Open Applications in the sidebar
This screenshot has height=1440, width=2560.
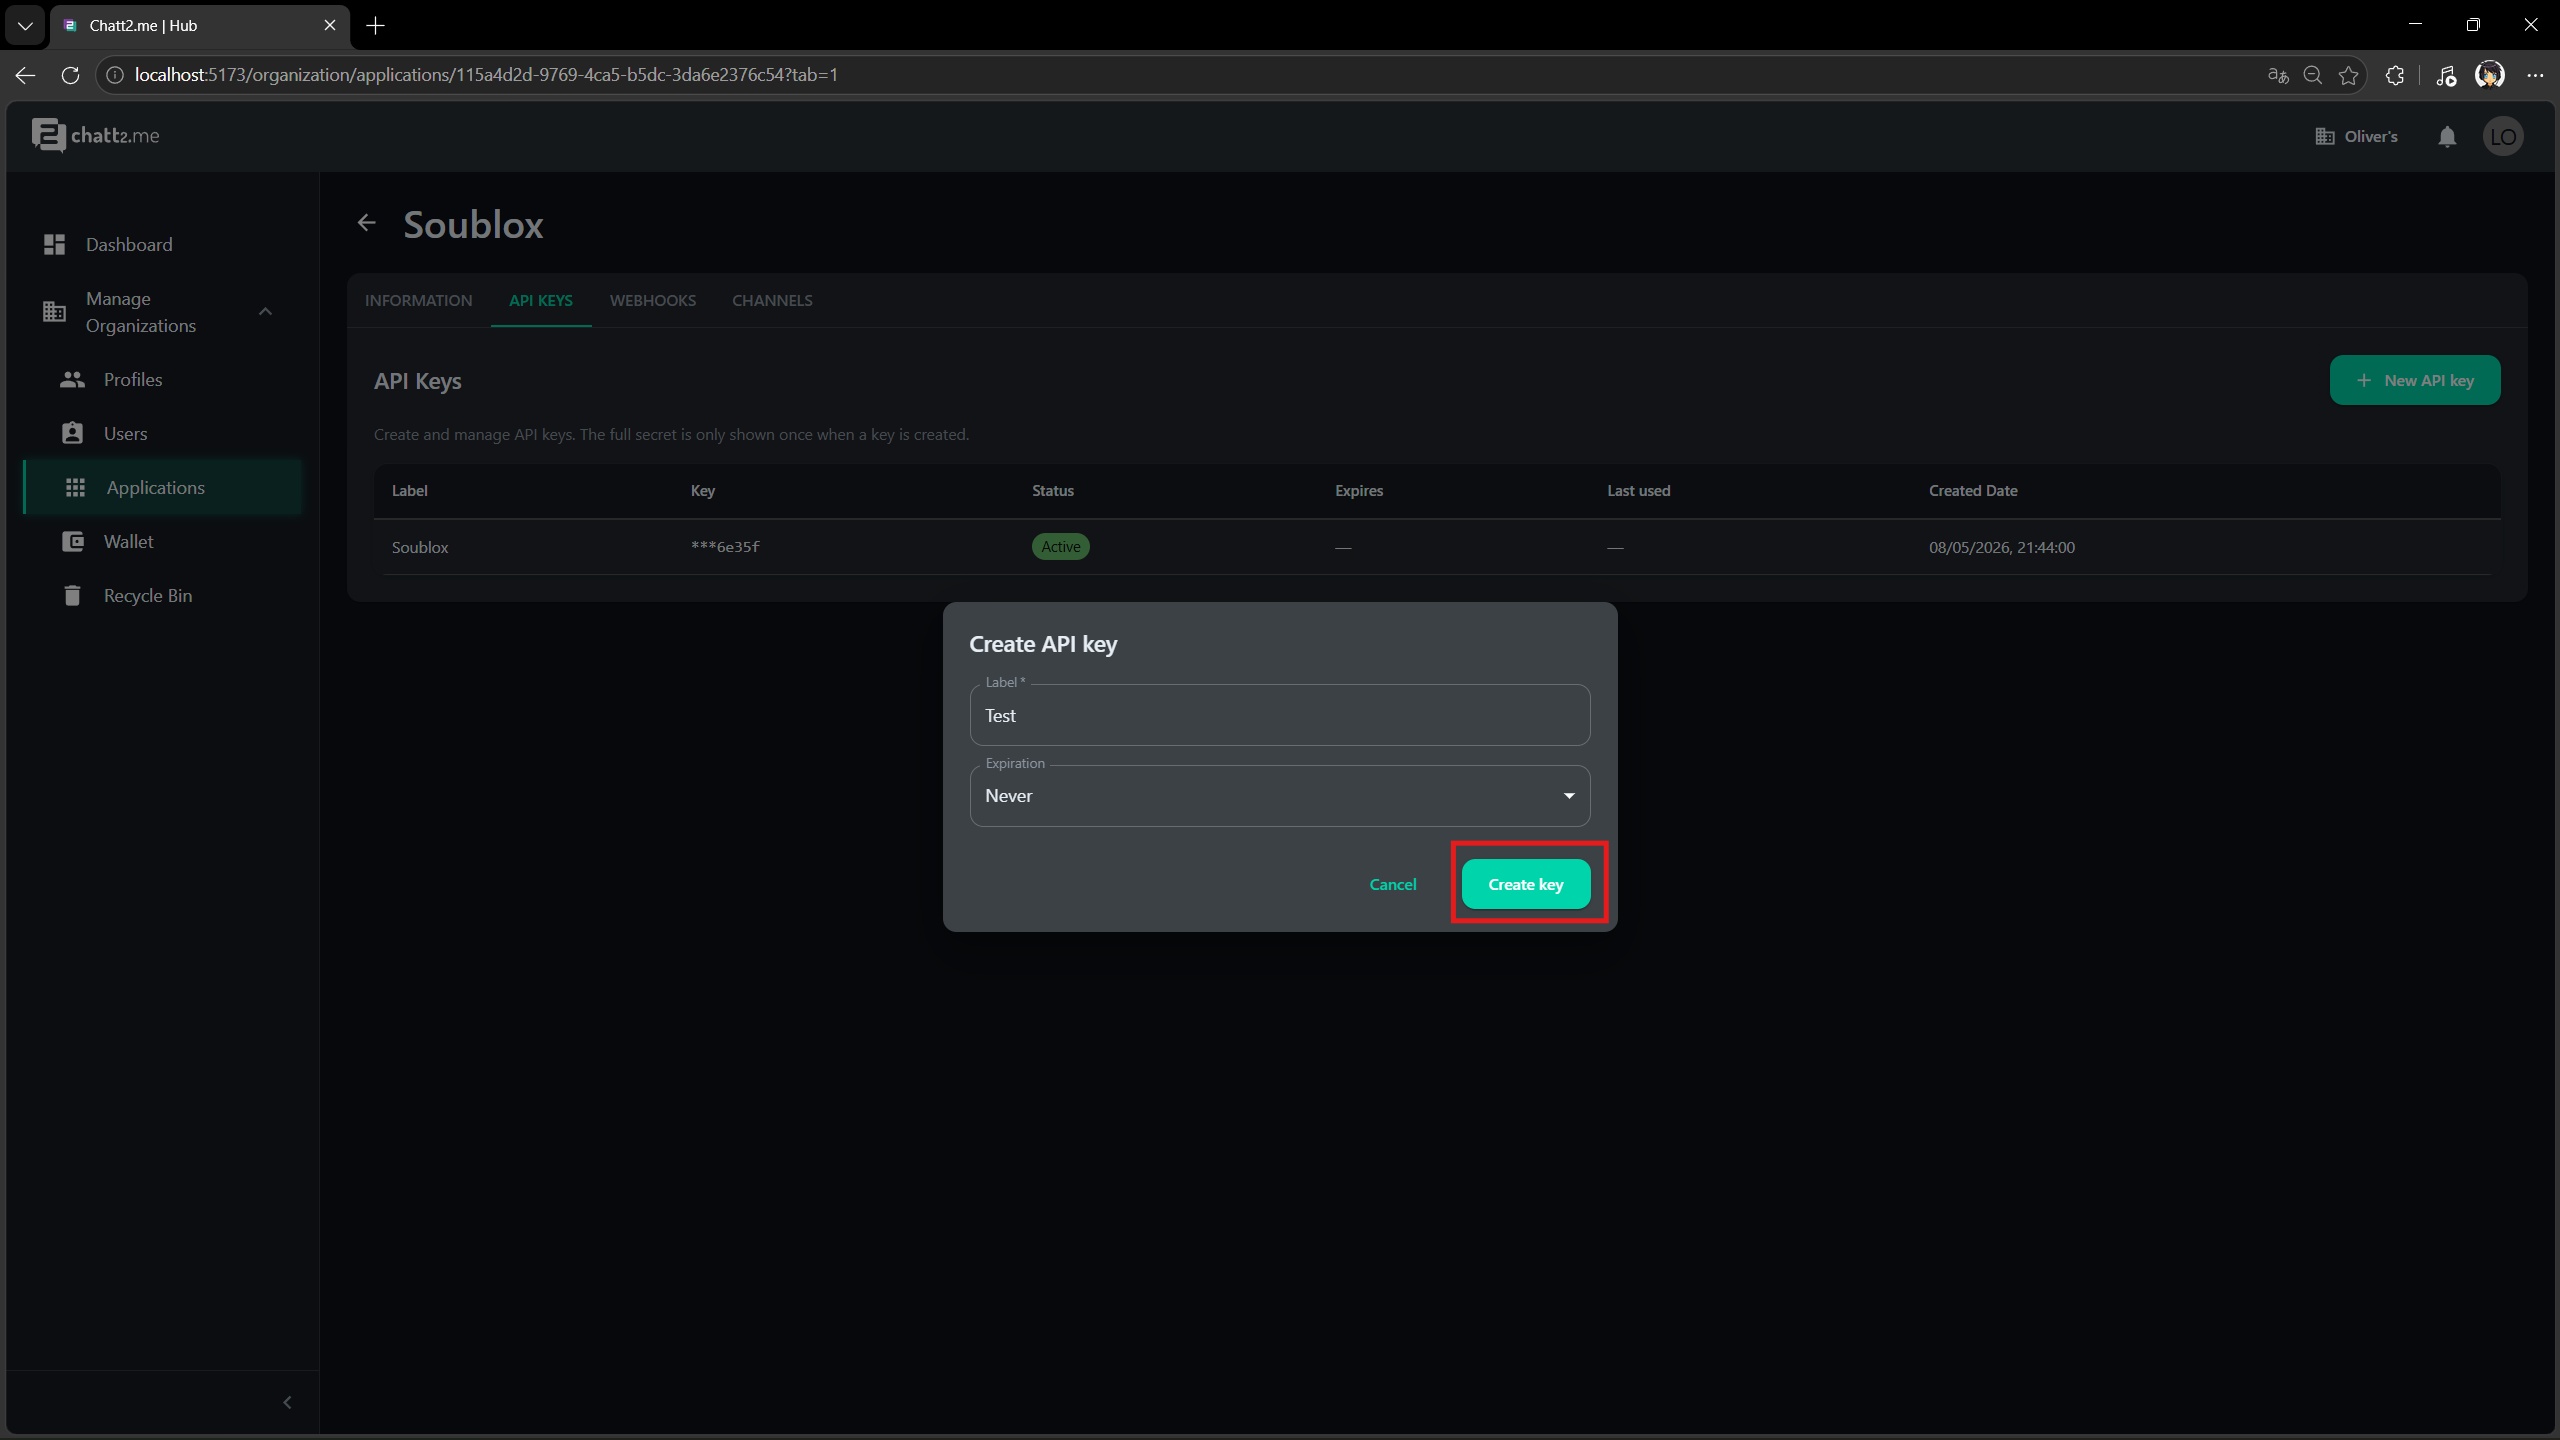point(163,488)
